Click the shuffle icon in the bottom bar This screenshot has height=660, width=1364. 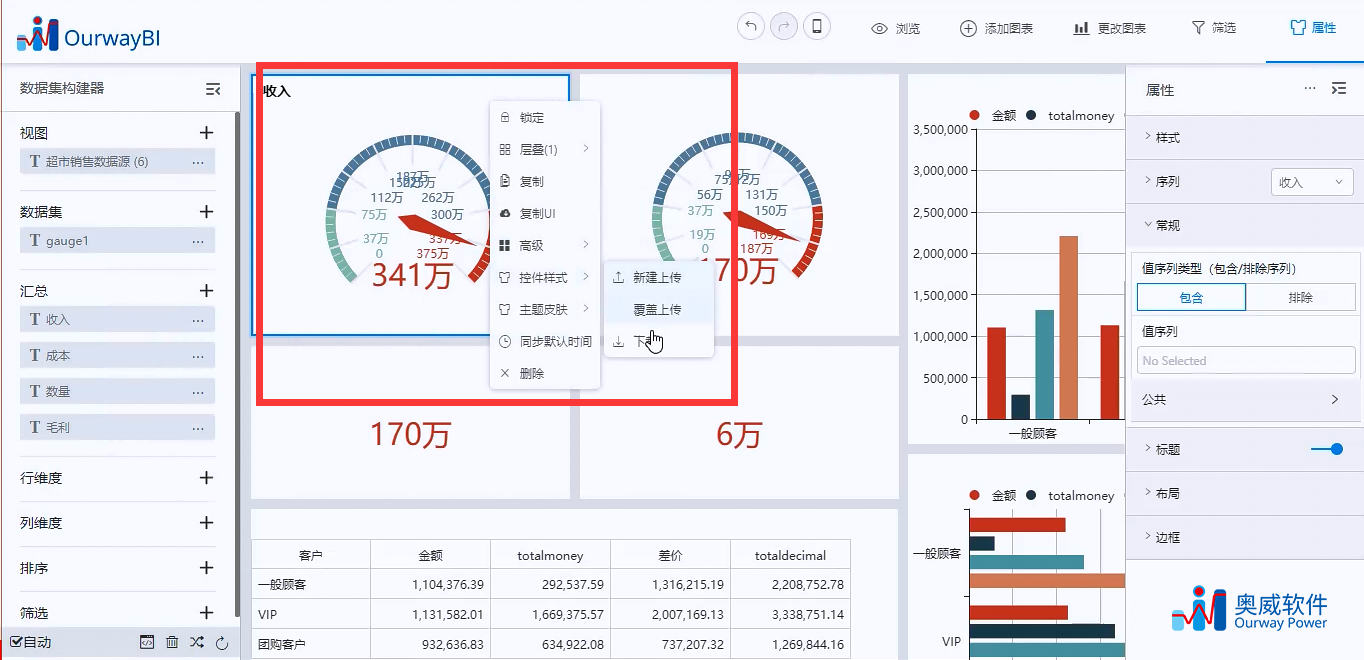click(x=197, y=642)
